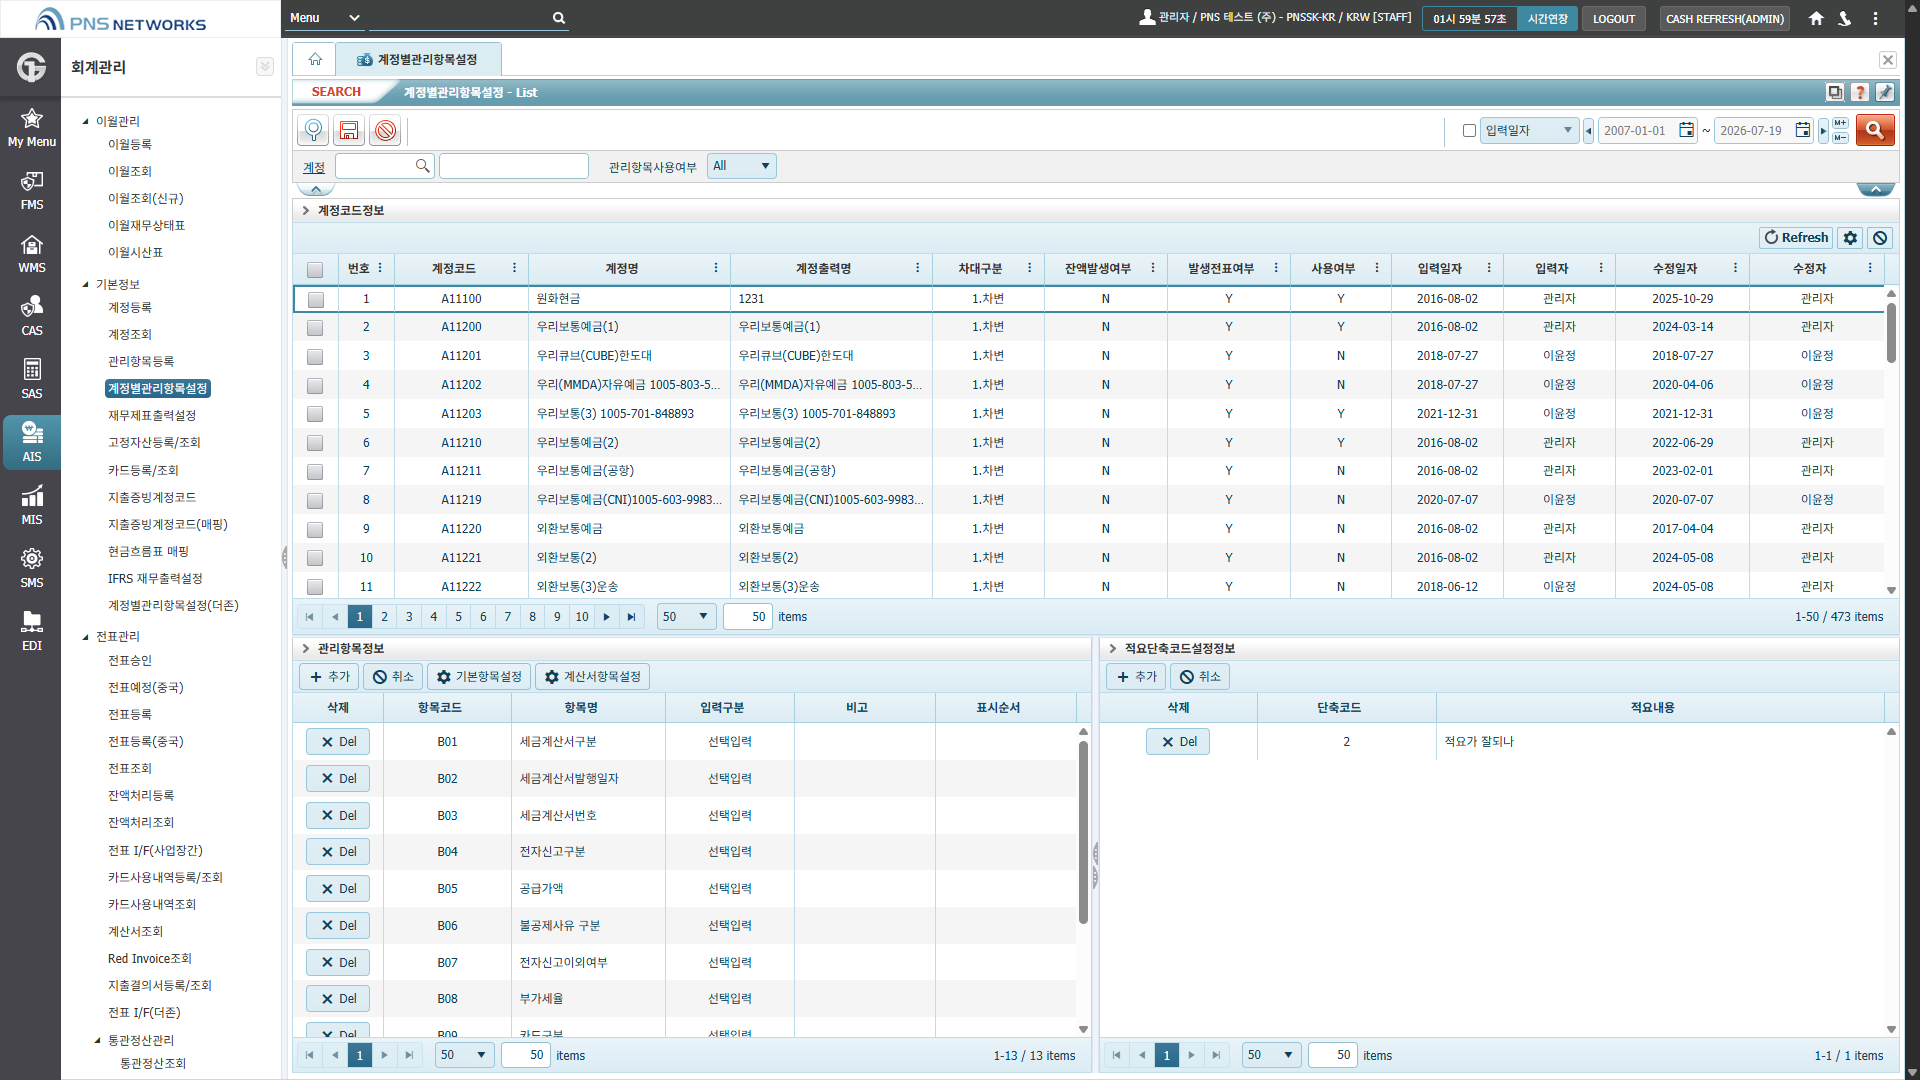Image resolution: width=1920 pixels, height=1080 pixels.
Task: Open My Menu star icon
Action: (31, 127)
